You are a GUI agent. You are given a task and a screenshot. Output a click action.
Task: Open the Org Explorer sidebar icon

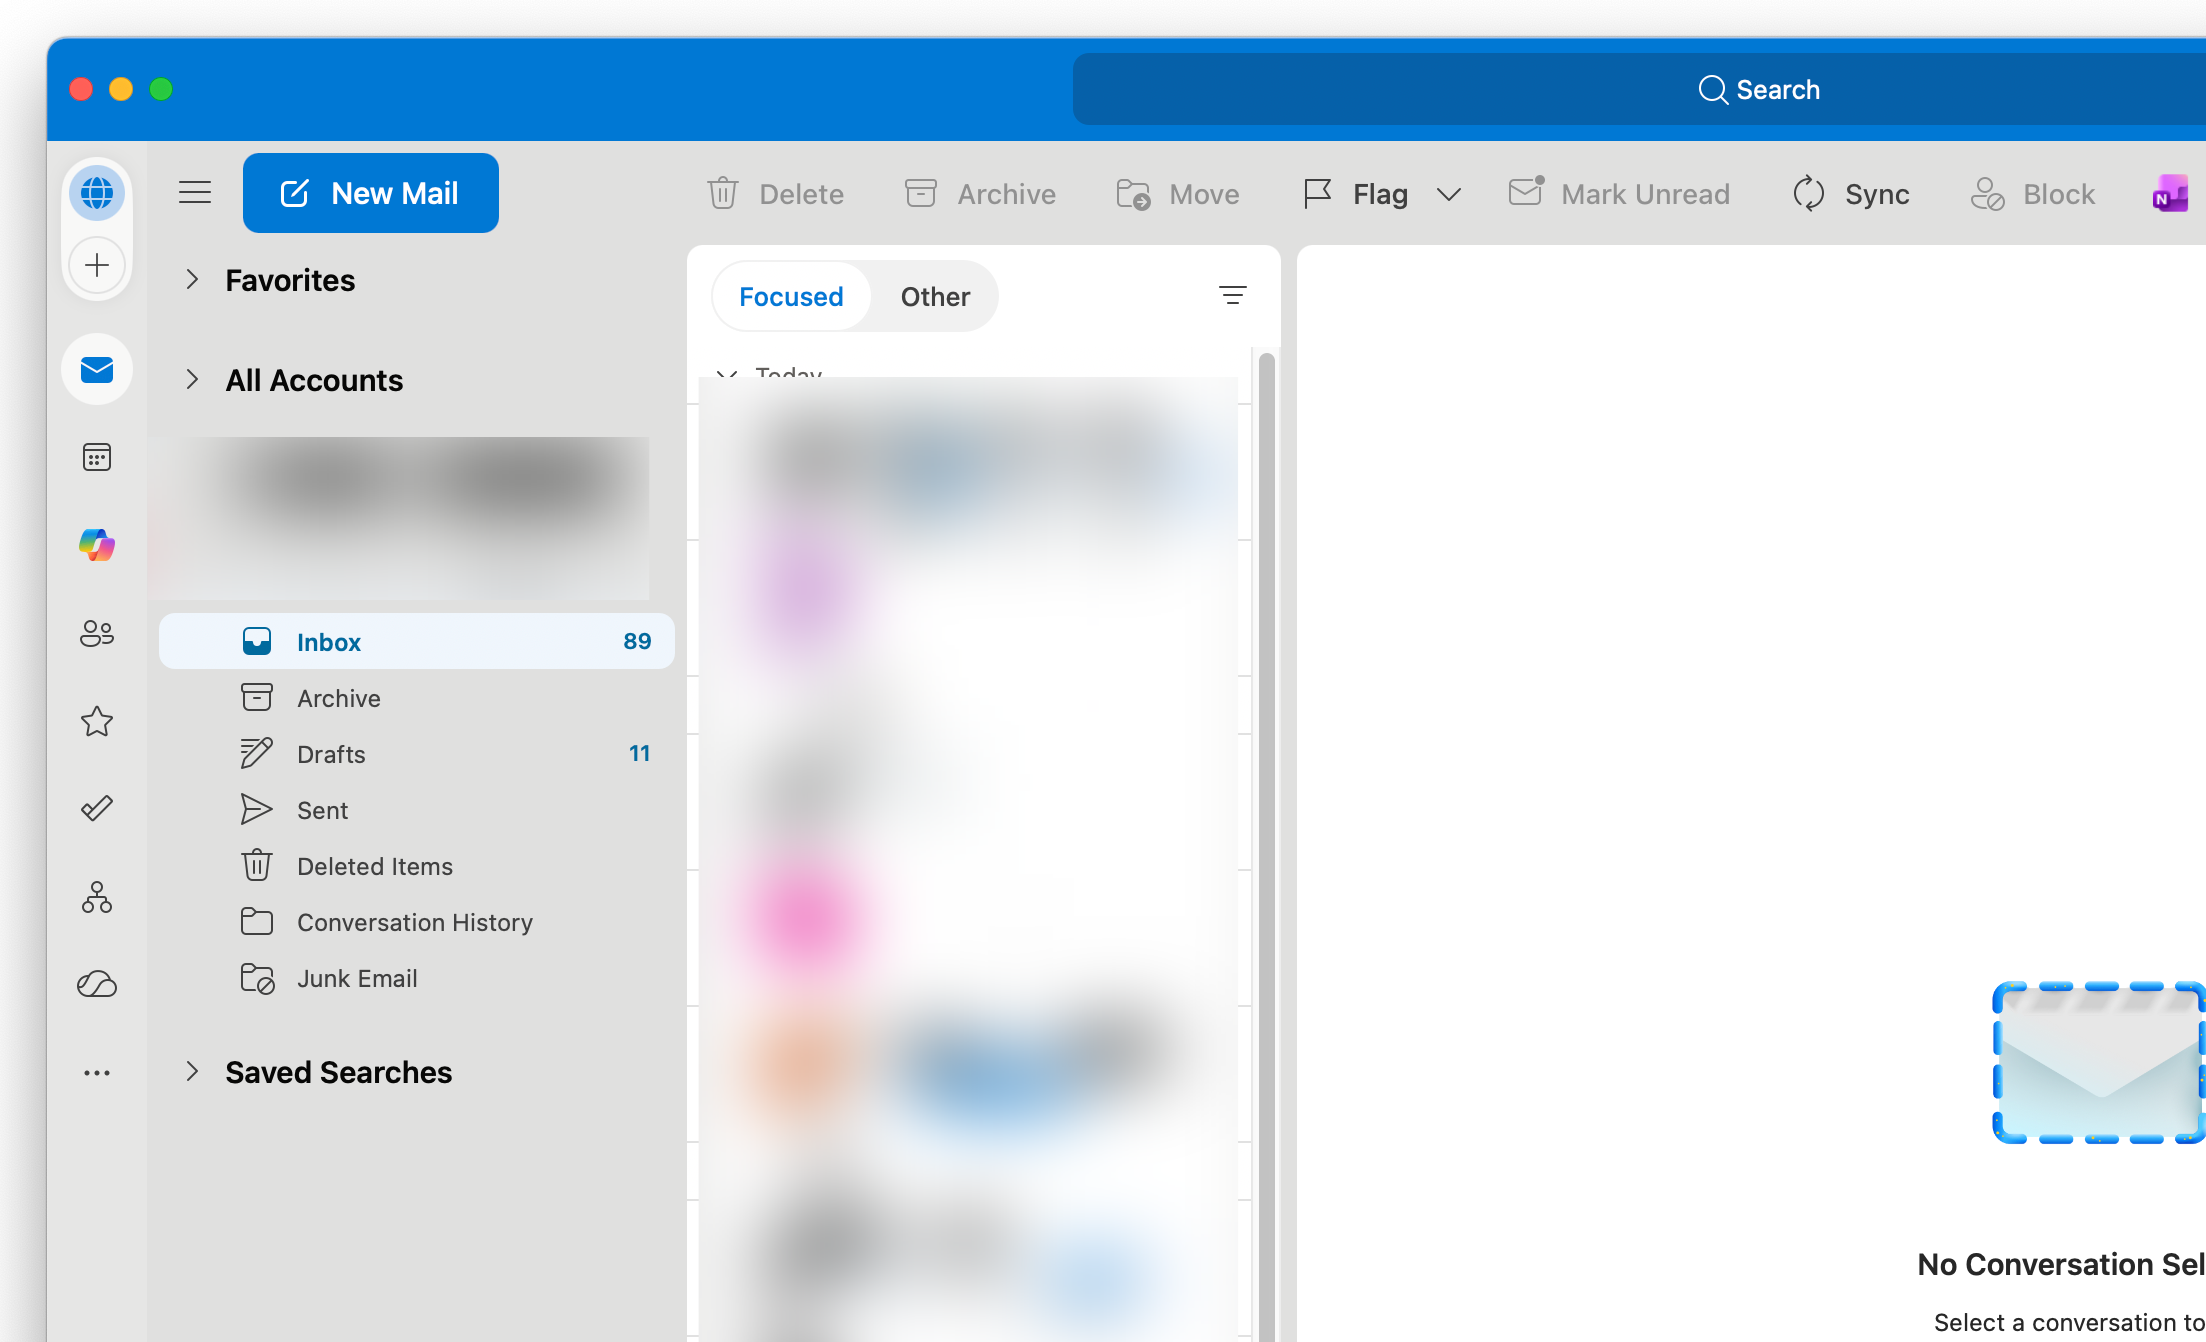[97, 897]
